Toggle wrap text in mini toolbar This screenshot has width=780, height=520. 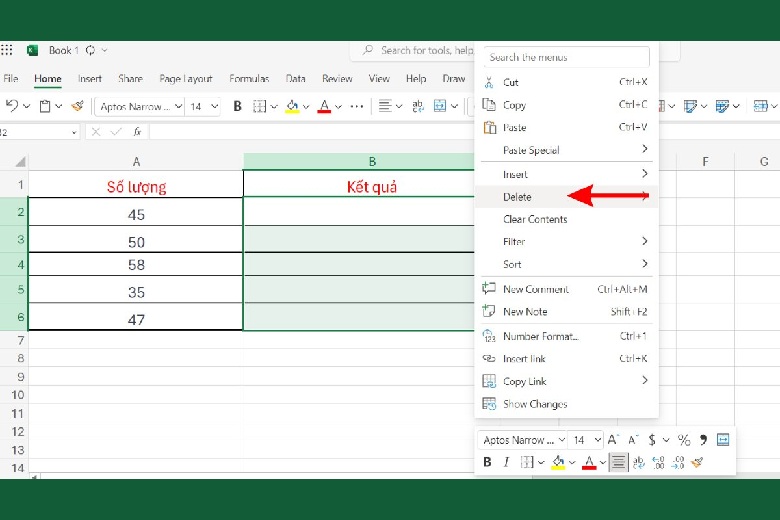(x=639, y=462)
